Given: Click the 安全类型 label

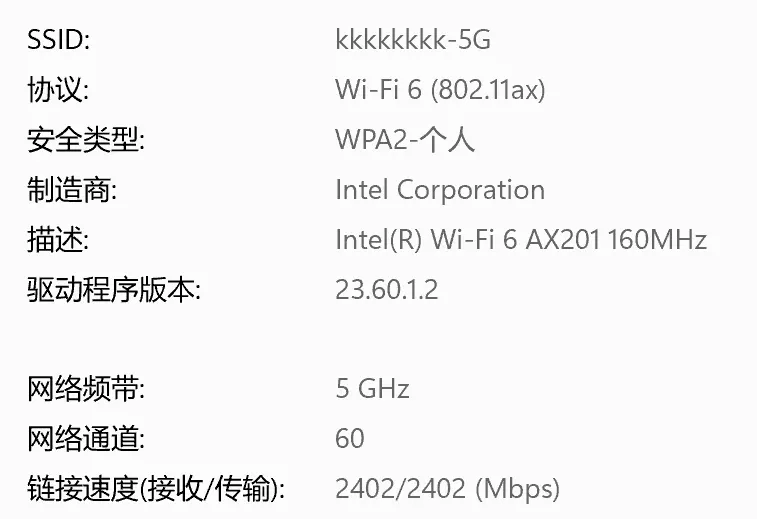Looking at the screenshot, I should tap(86, 140).
